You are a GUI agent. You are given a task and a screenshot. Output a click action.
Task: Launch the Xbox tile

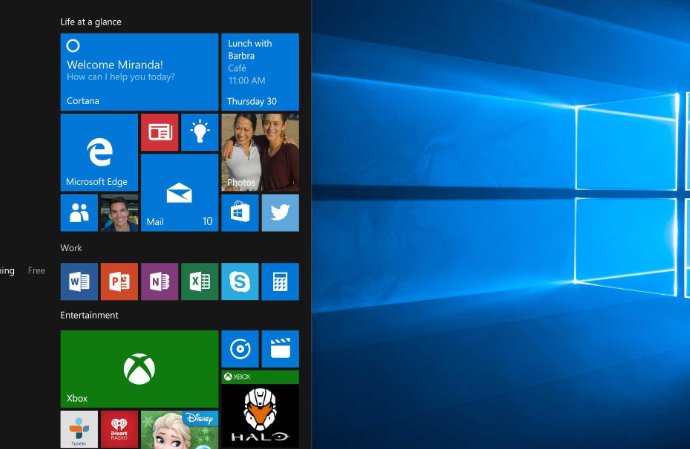tap(139, 368)
